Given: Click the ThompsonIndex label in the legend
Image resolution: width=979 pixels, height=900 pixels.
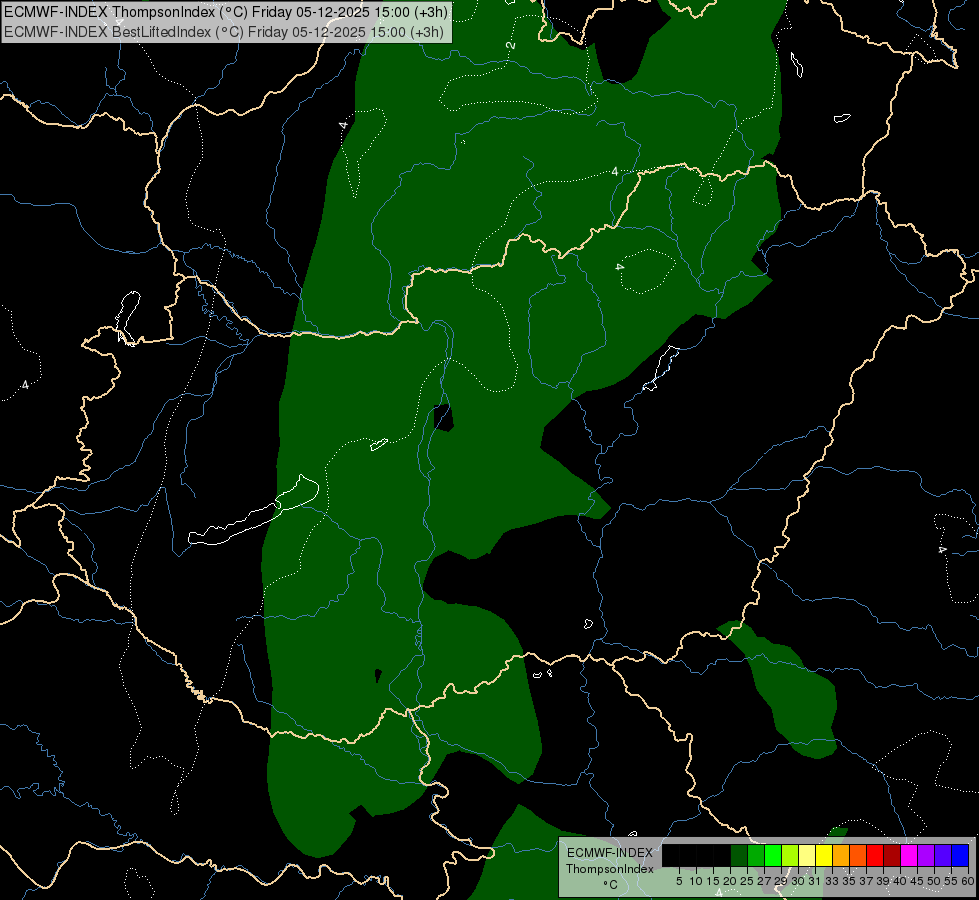Looking at the screenshot, I should tap(610, 869).
